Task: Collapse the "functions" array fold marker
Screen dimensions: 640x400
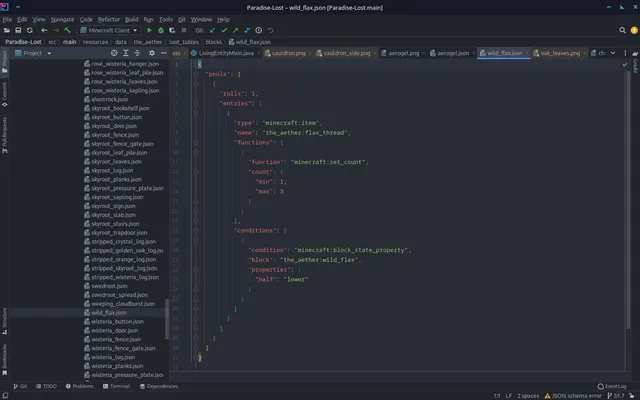Action: [x=196, y=143]
